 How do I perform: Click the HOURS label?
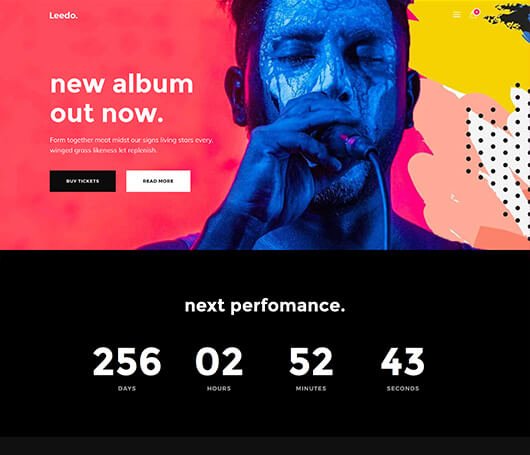[219, 388]
